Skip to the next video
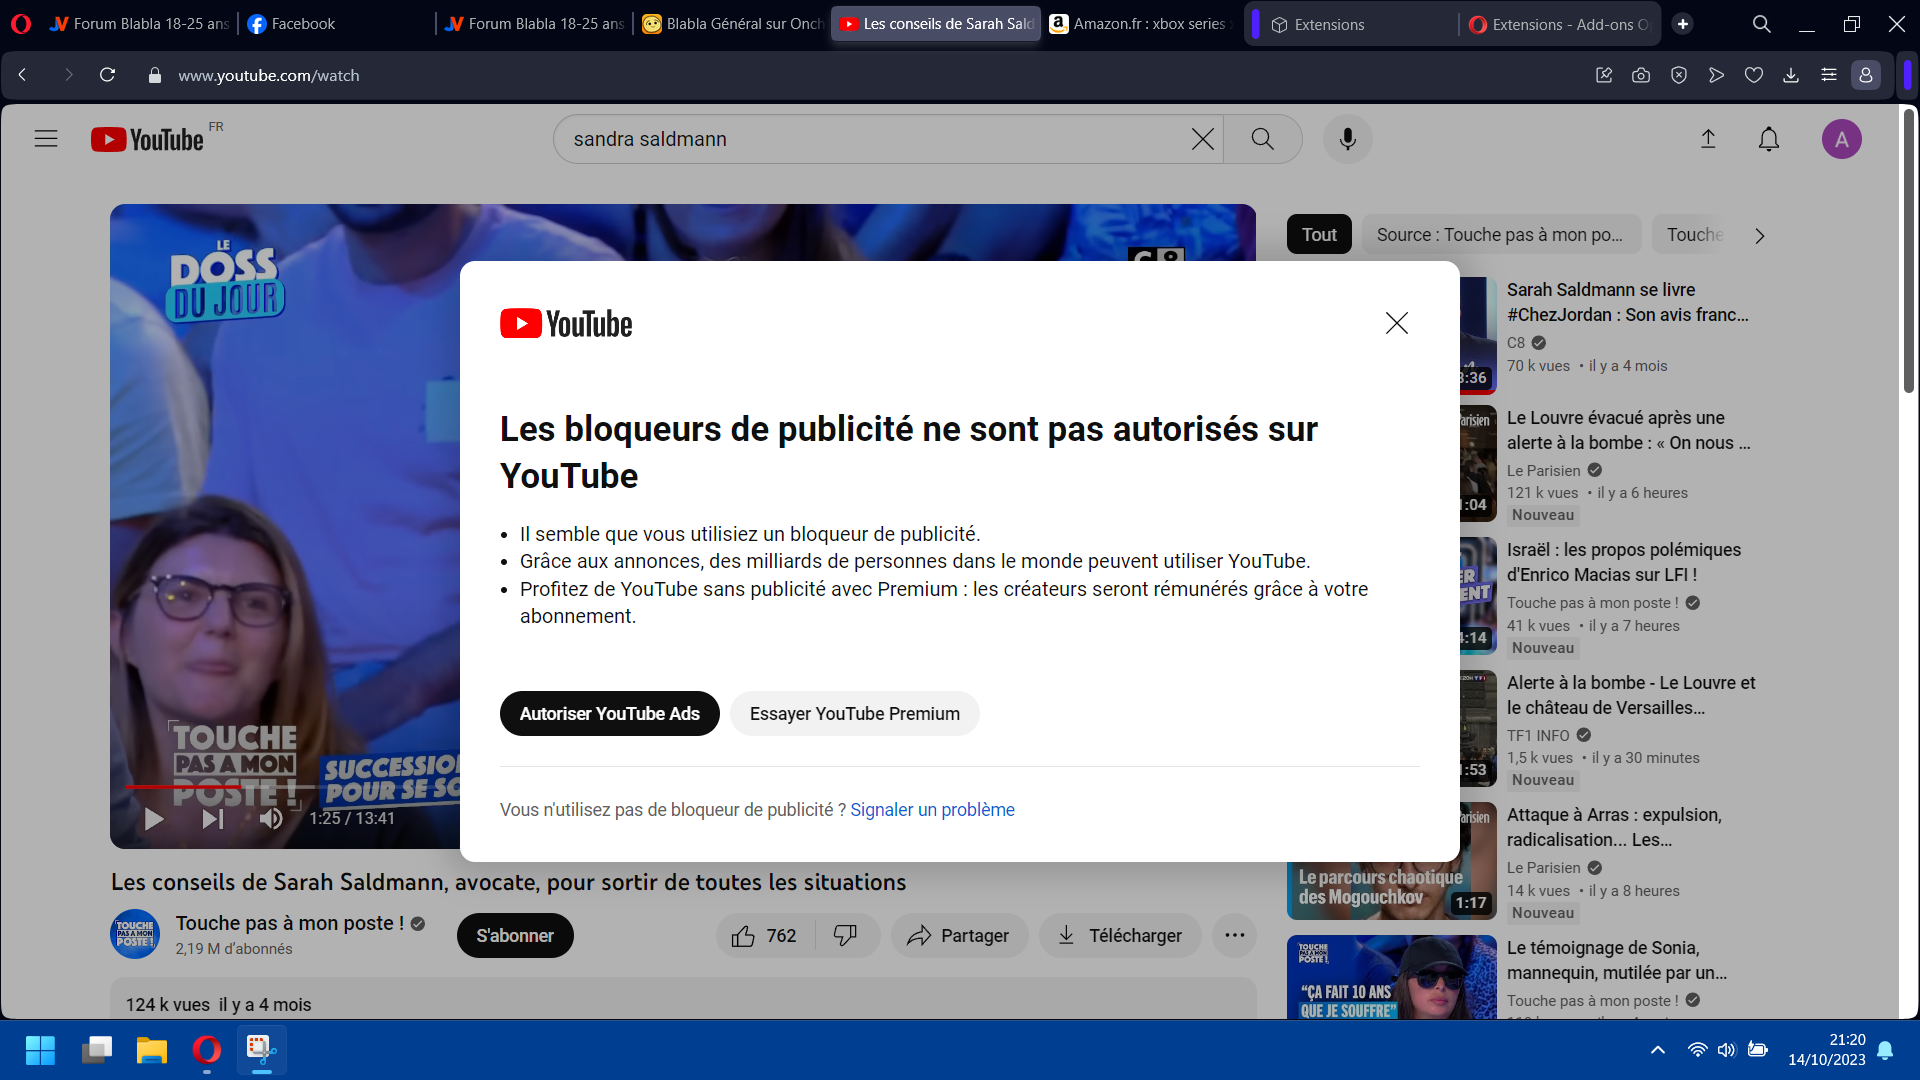 (x=212, y=819)
